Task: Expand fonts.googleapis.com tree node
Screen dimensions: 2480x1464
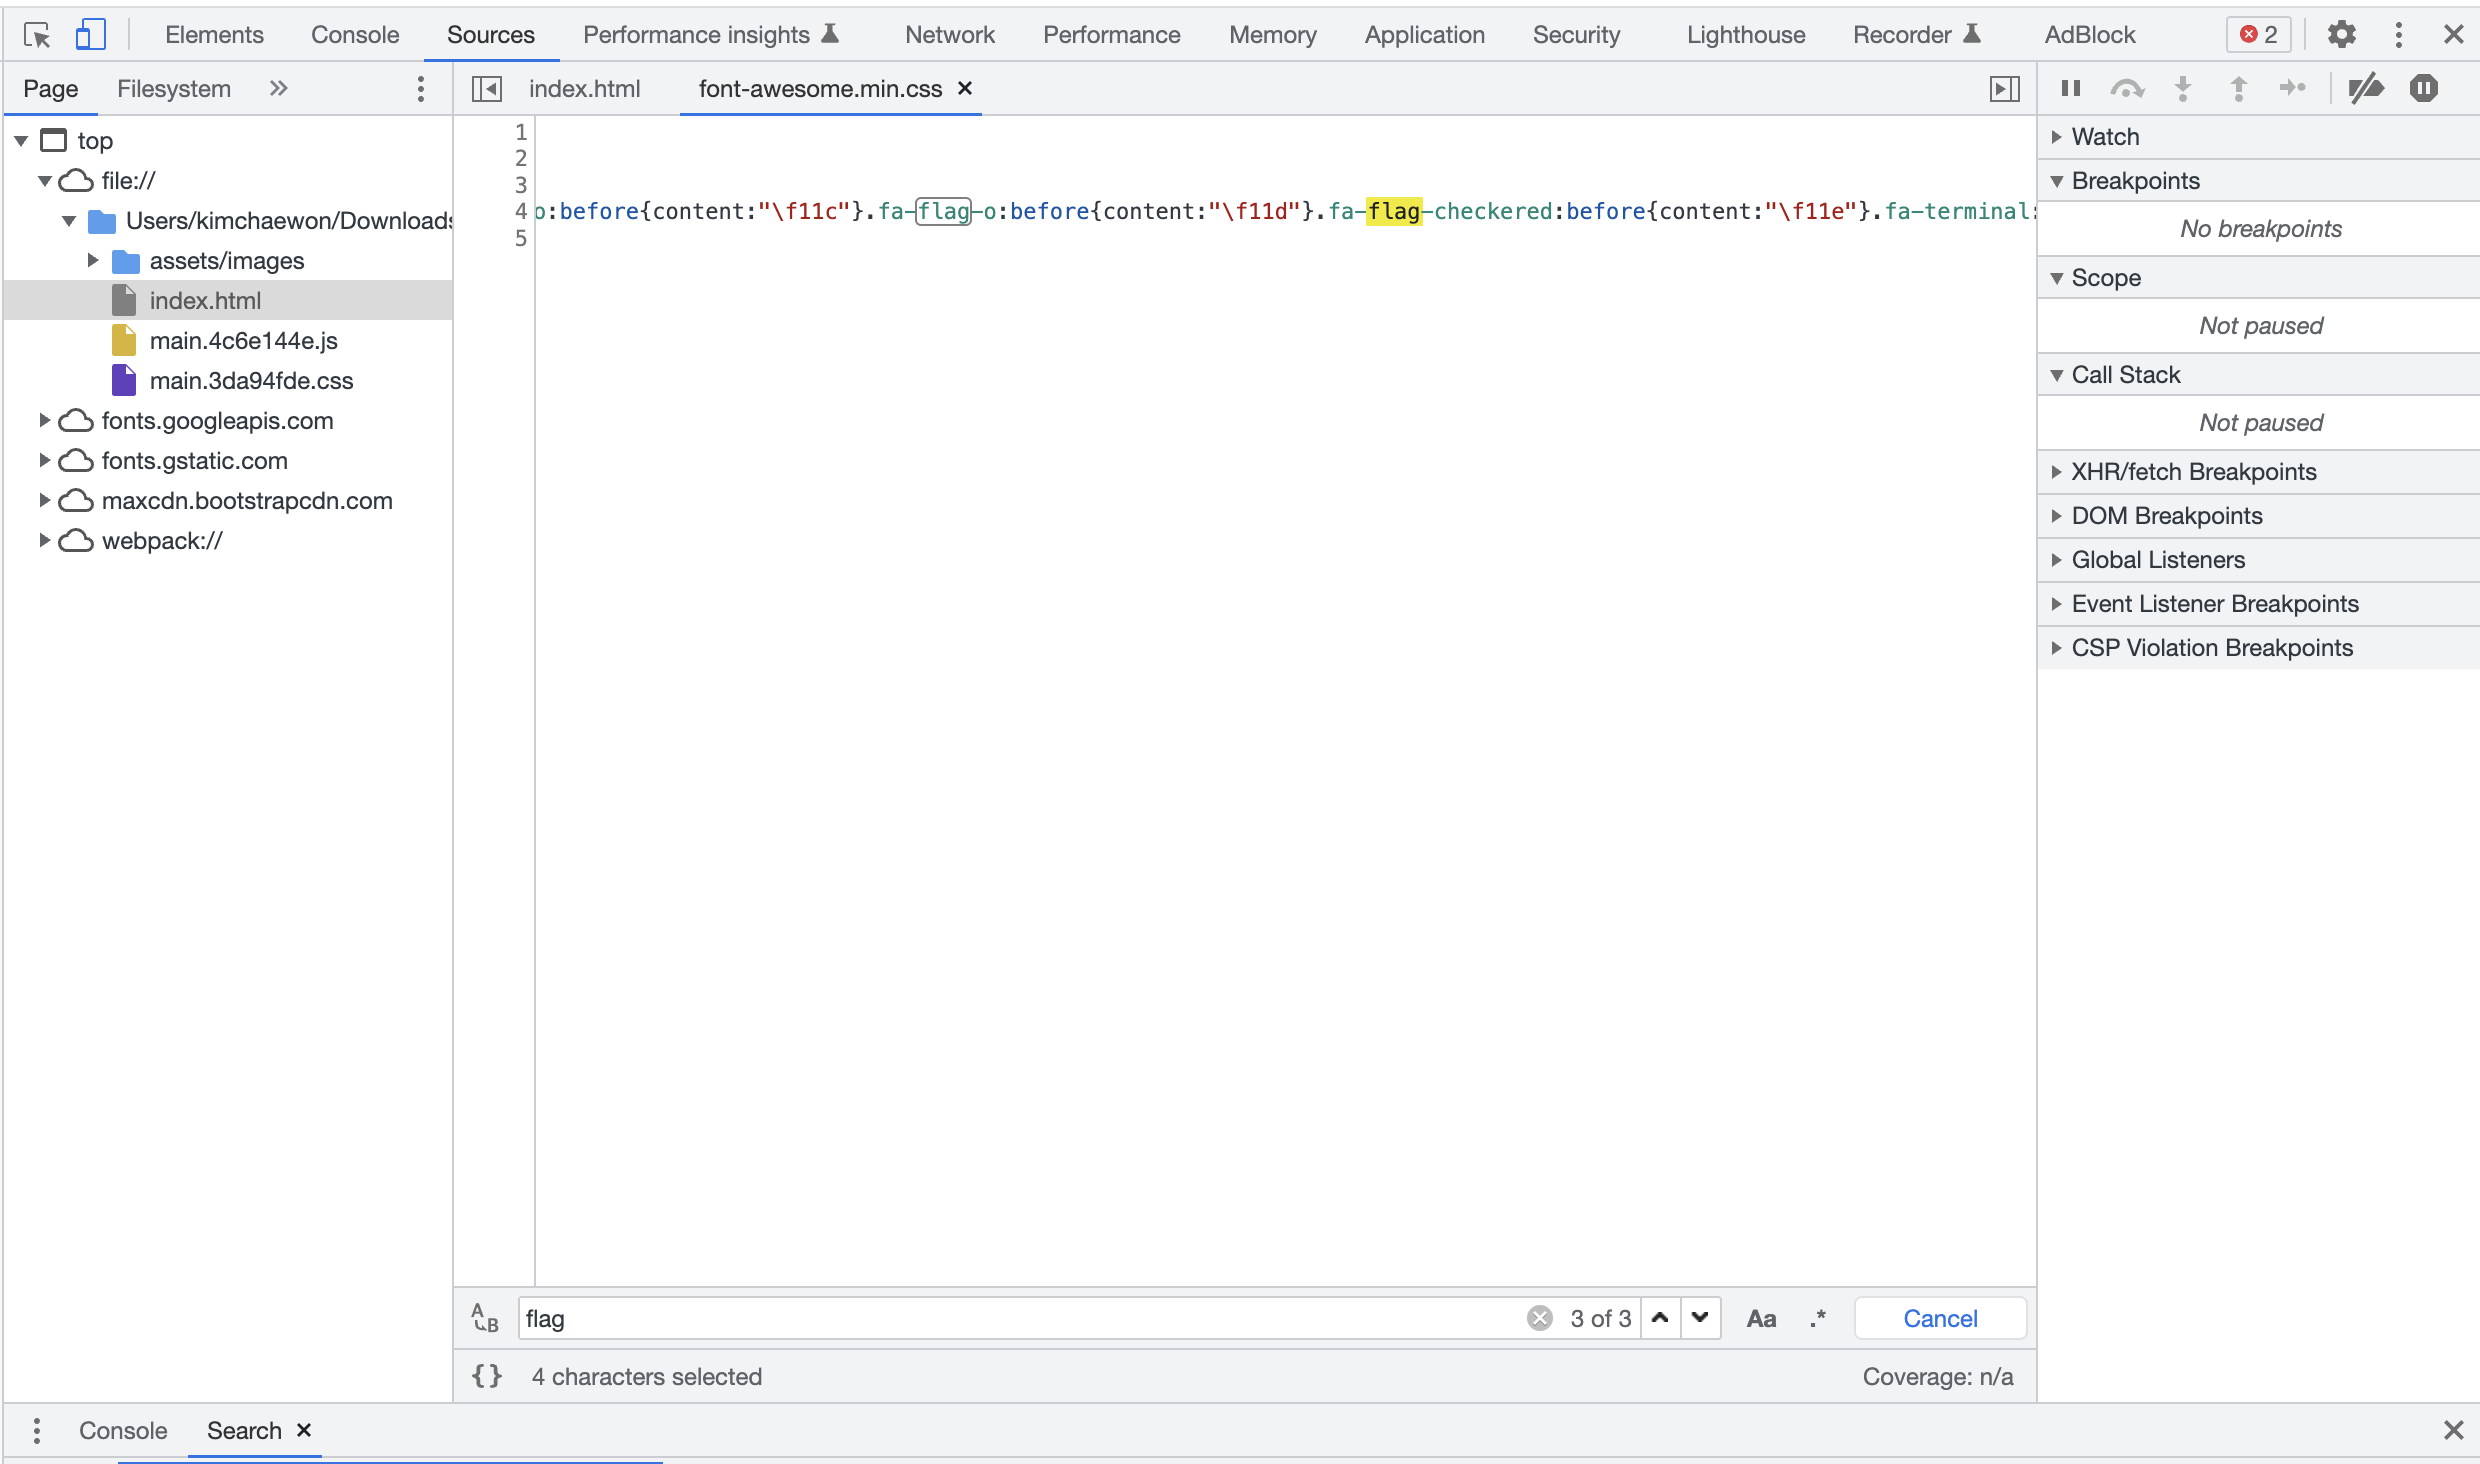Action: coord(44,421)
